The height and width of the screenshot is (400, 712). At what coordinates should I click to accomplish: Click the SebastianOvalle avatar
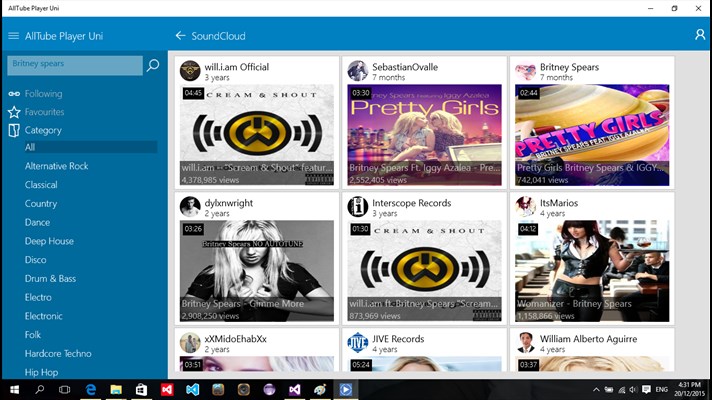(x=358, y=71)
